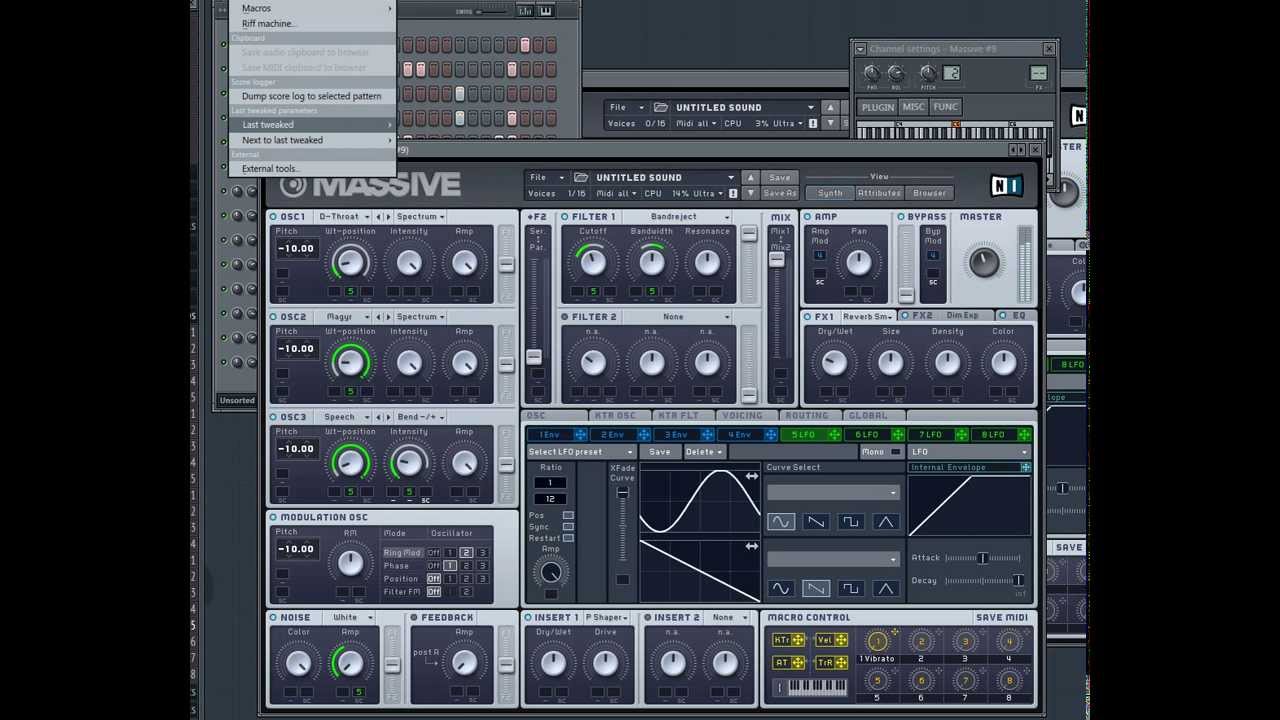Viewport: 1280px width, 720px height.
Task: Open the PLUGIN tab in Channel settings
Action: click(x=877, y=107)
